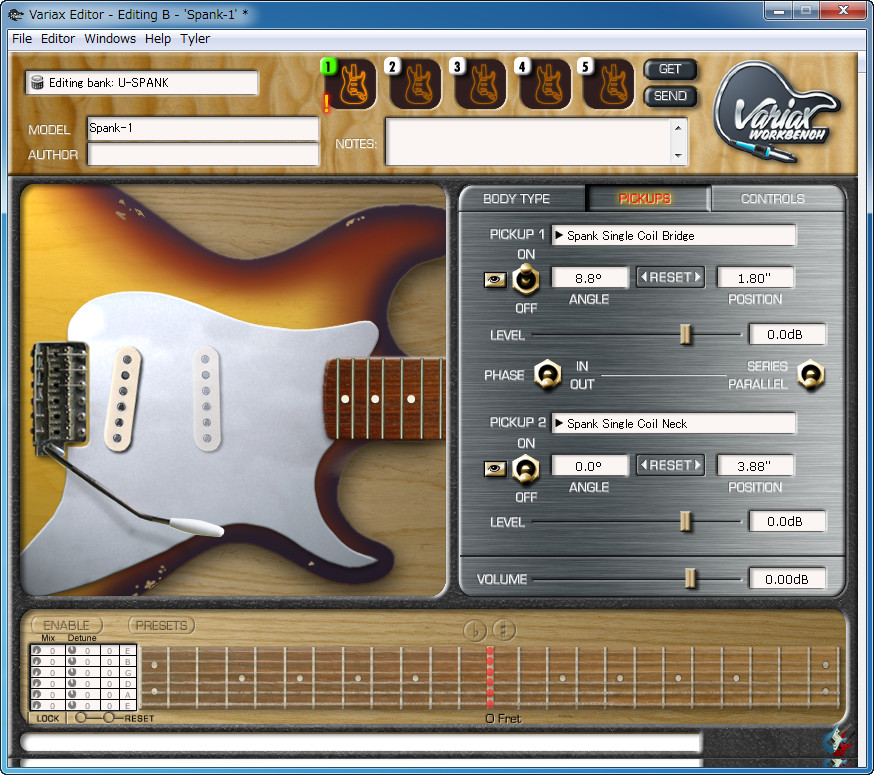
Task: Open the Editing bank U-SPANK selector
Action: point(142,83)
